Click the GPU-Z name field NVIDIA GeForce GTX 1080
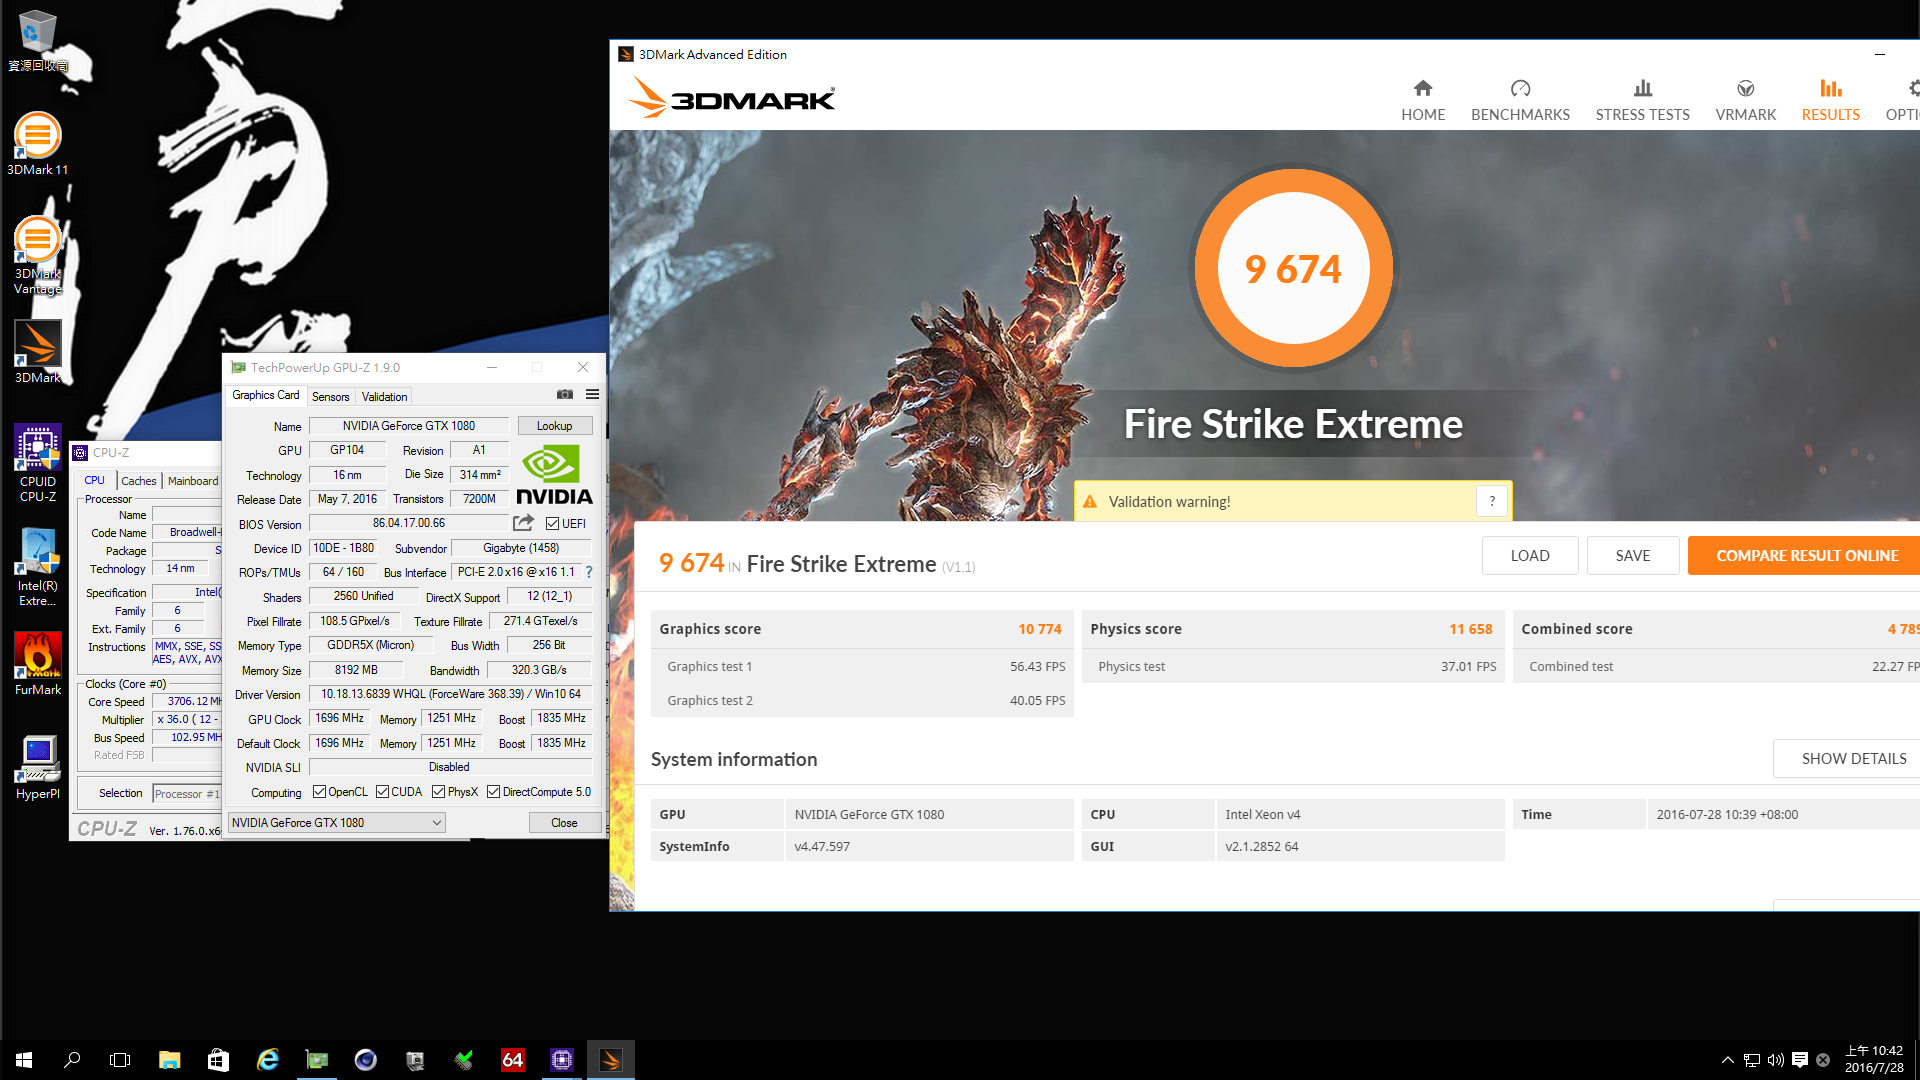 click(x=408, y=426)
